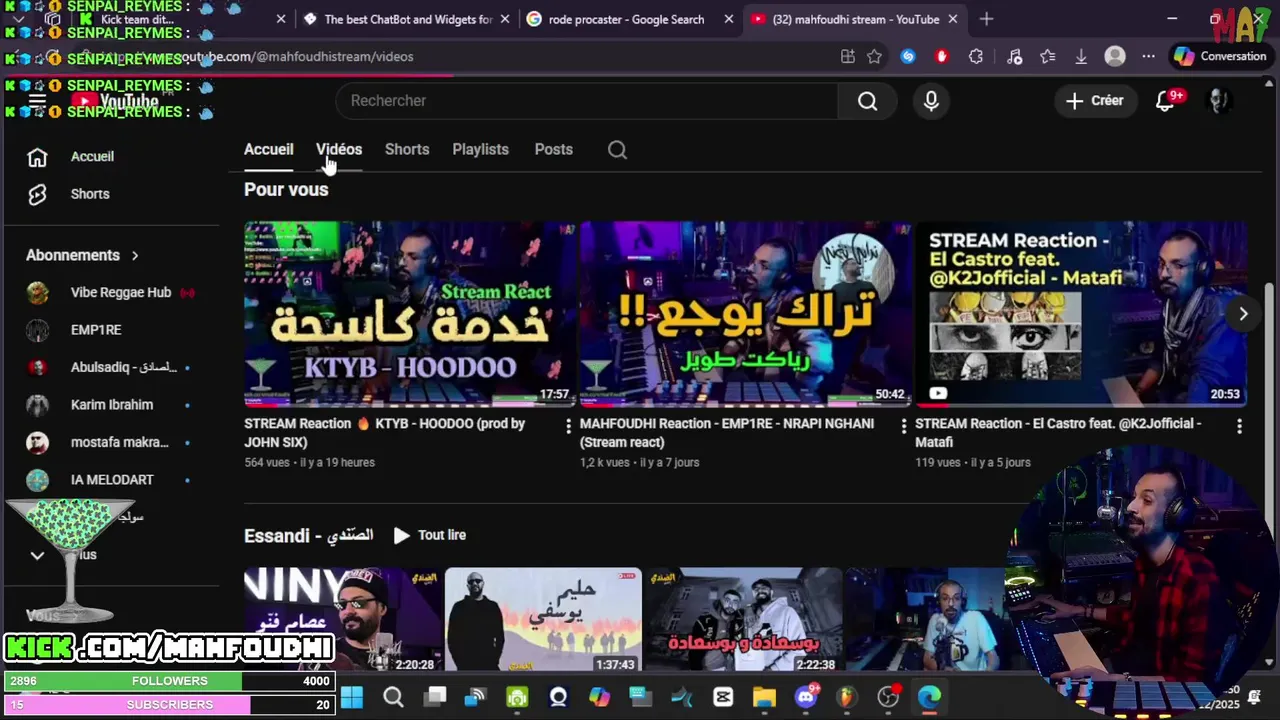Close the mahfoudhi stream YouTube tab
Image resolution: width=1280 pixels, height=720 pixels.
click(953, 19)
